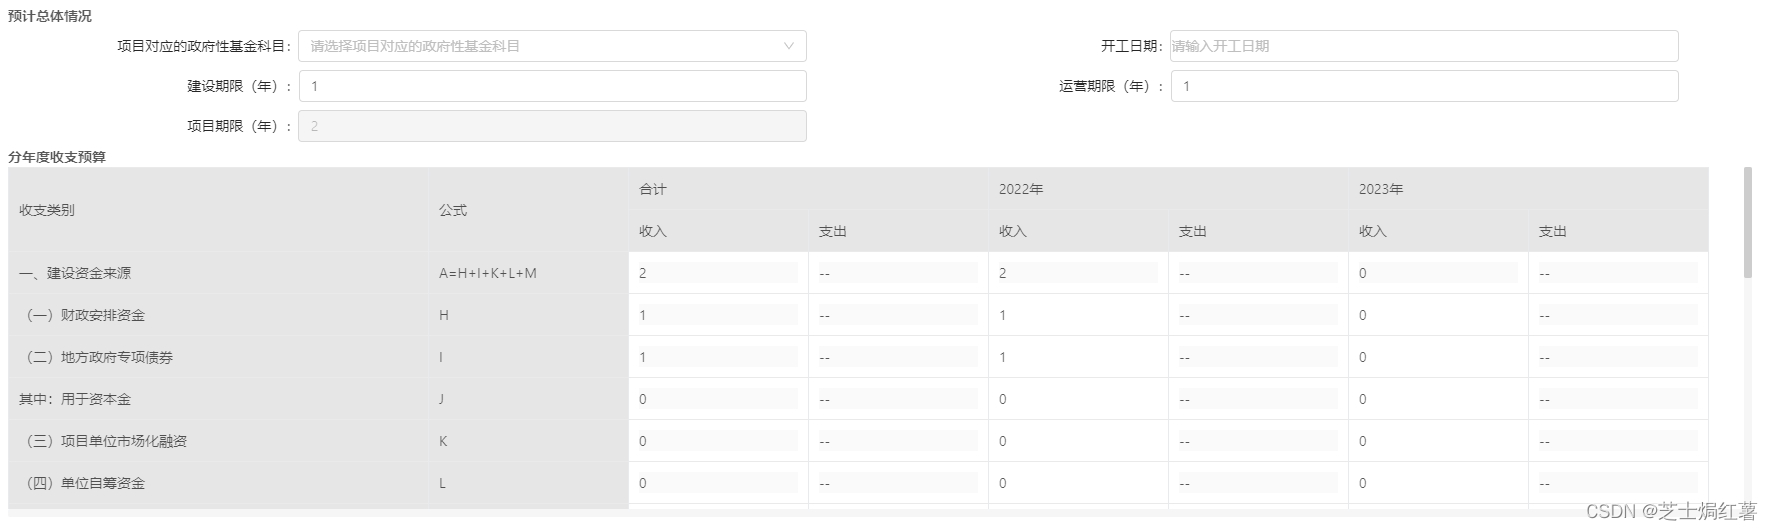Click the vertical scrollbar of the table
1773x530 pixels.
[x=1747, y=222]
